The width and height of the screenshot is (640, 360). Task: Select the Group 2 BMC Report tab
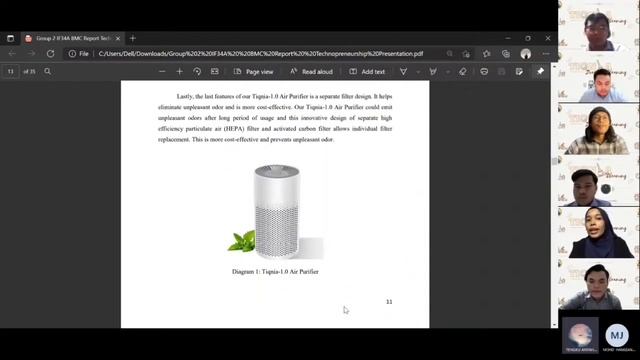[73, 38]
